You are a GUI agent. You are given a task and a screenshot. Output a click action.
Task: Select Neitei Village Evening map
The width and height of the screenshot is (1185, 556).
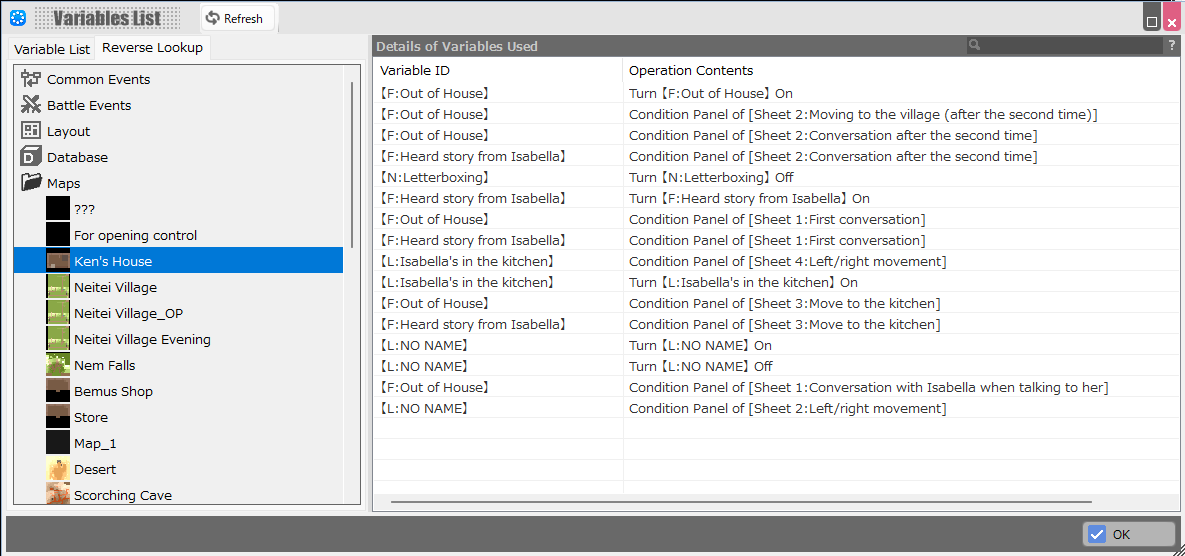click(x=142, y=339)
